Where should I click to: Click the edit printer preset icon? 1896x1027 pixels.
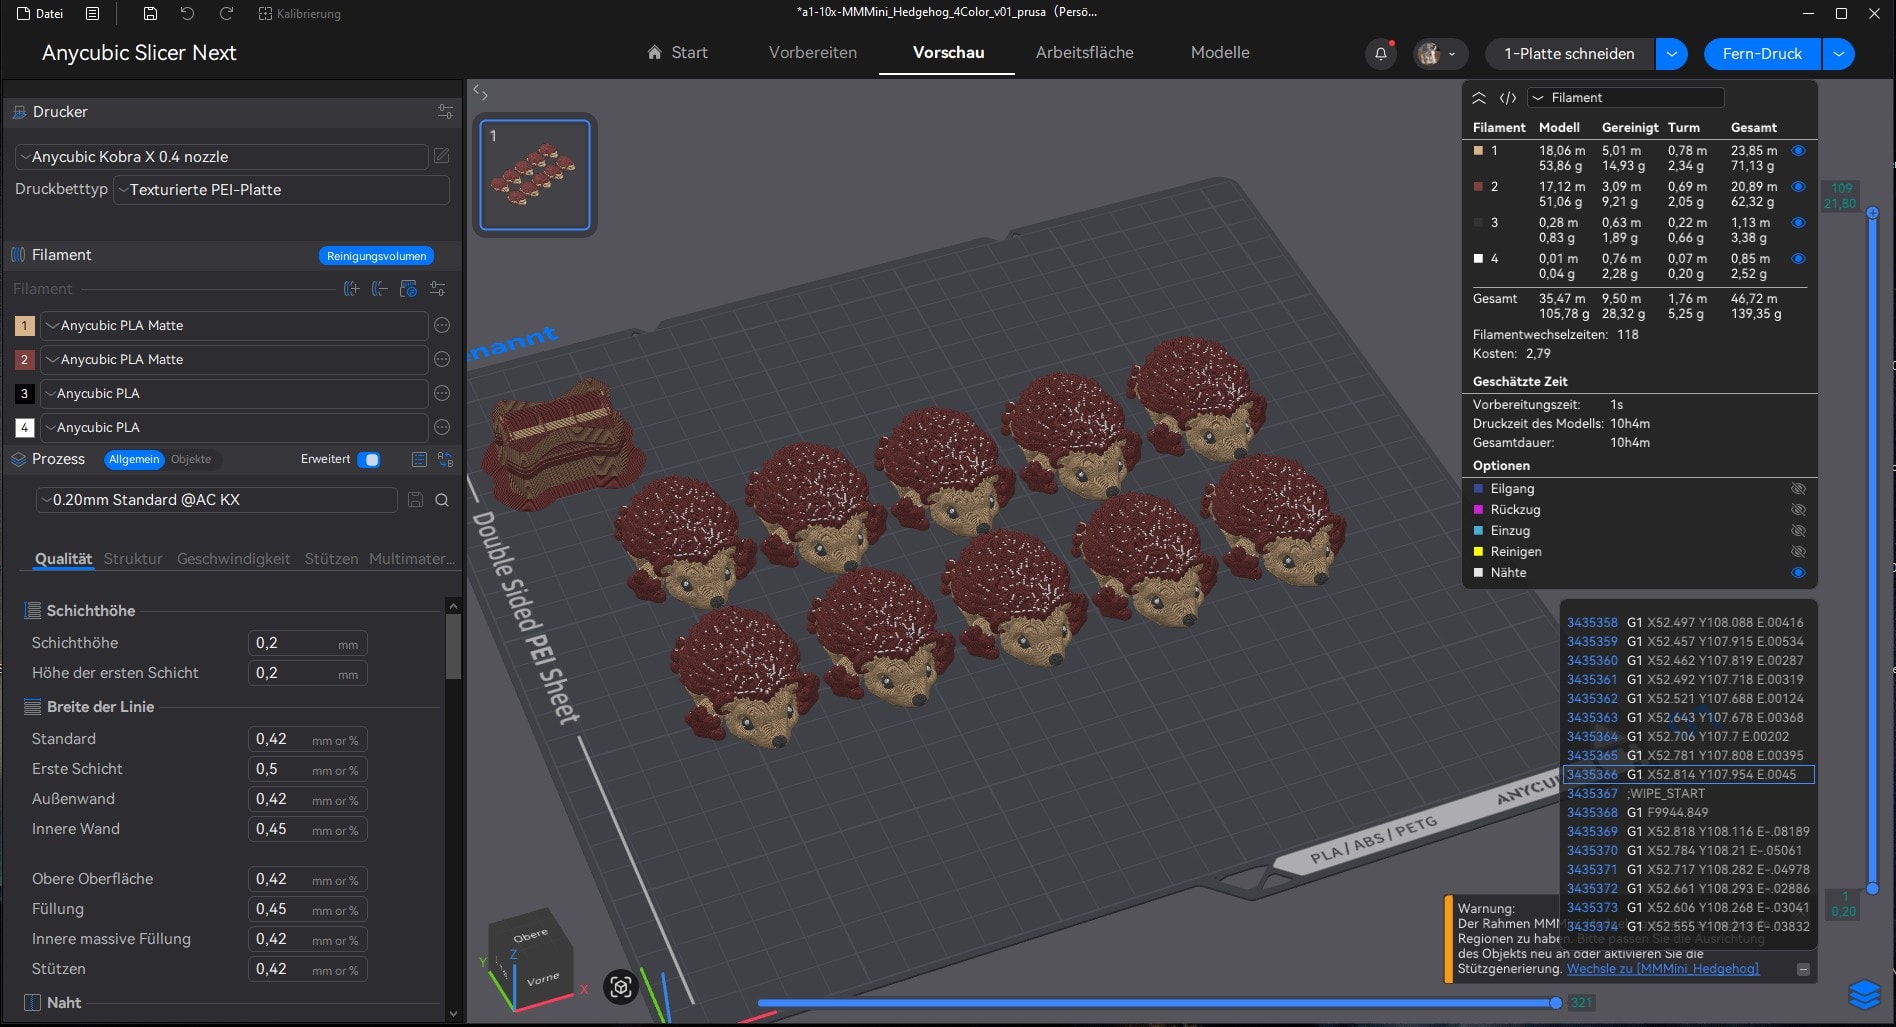click(441, 156)
